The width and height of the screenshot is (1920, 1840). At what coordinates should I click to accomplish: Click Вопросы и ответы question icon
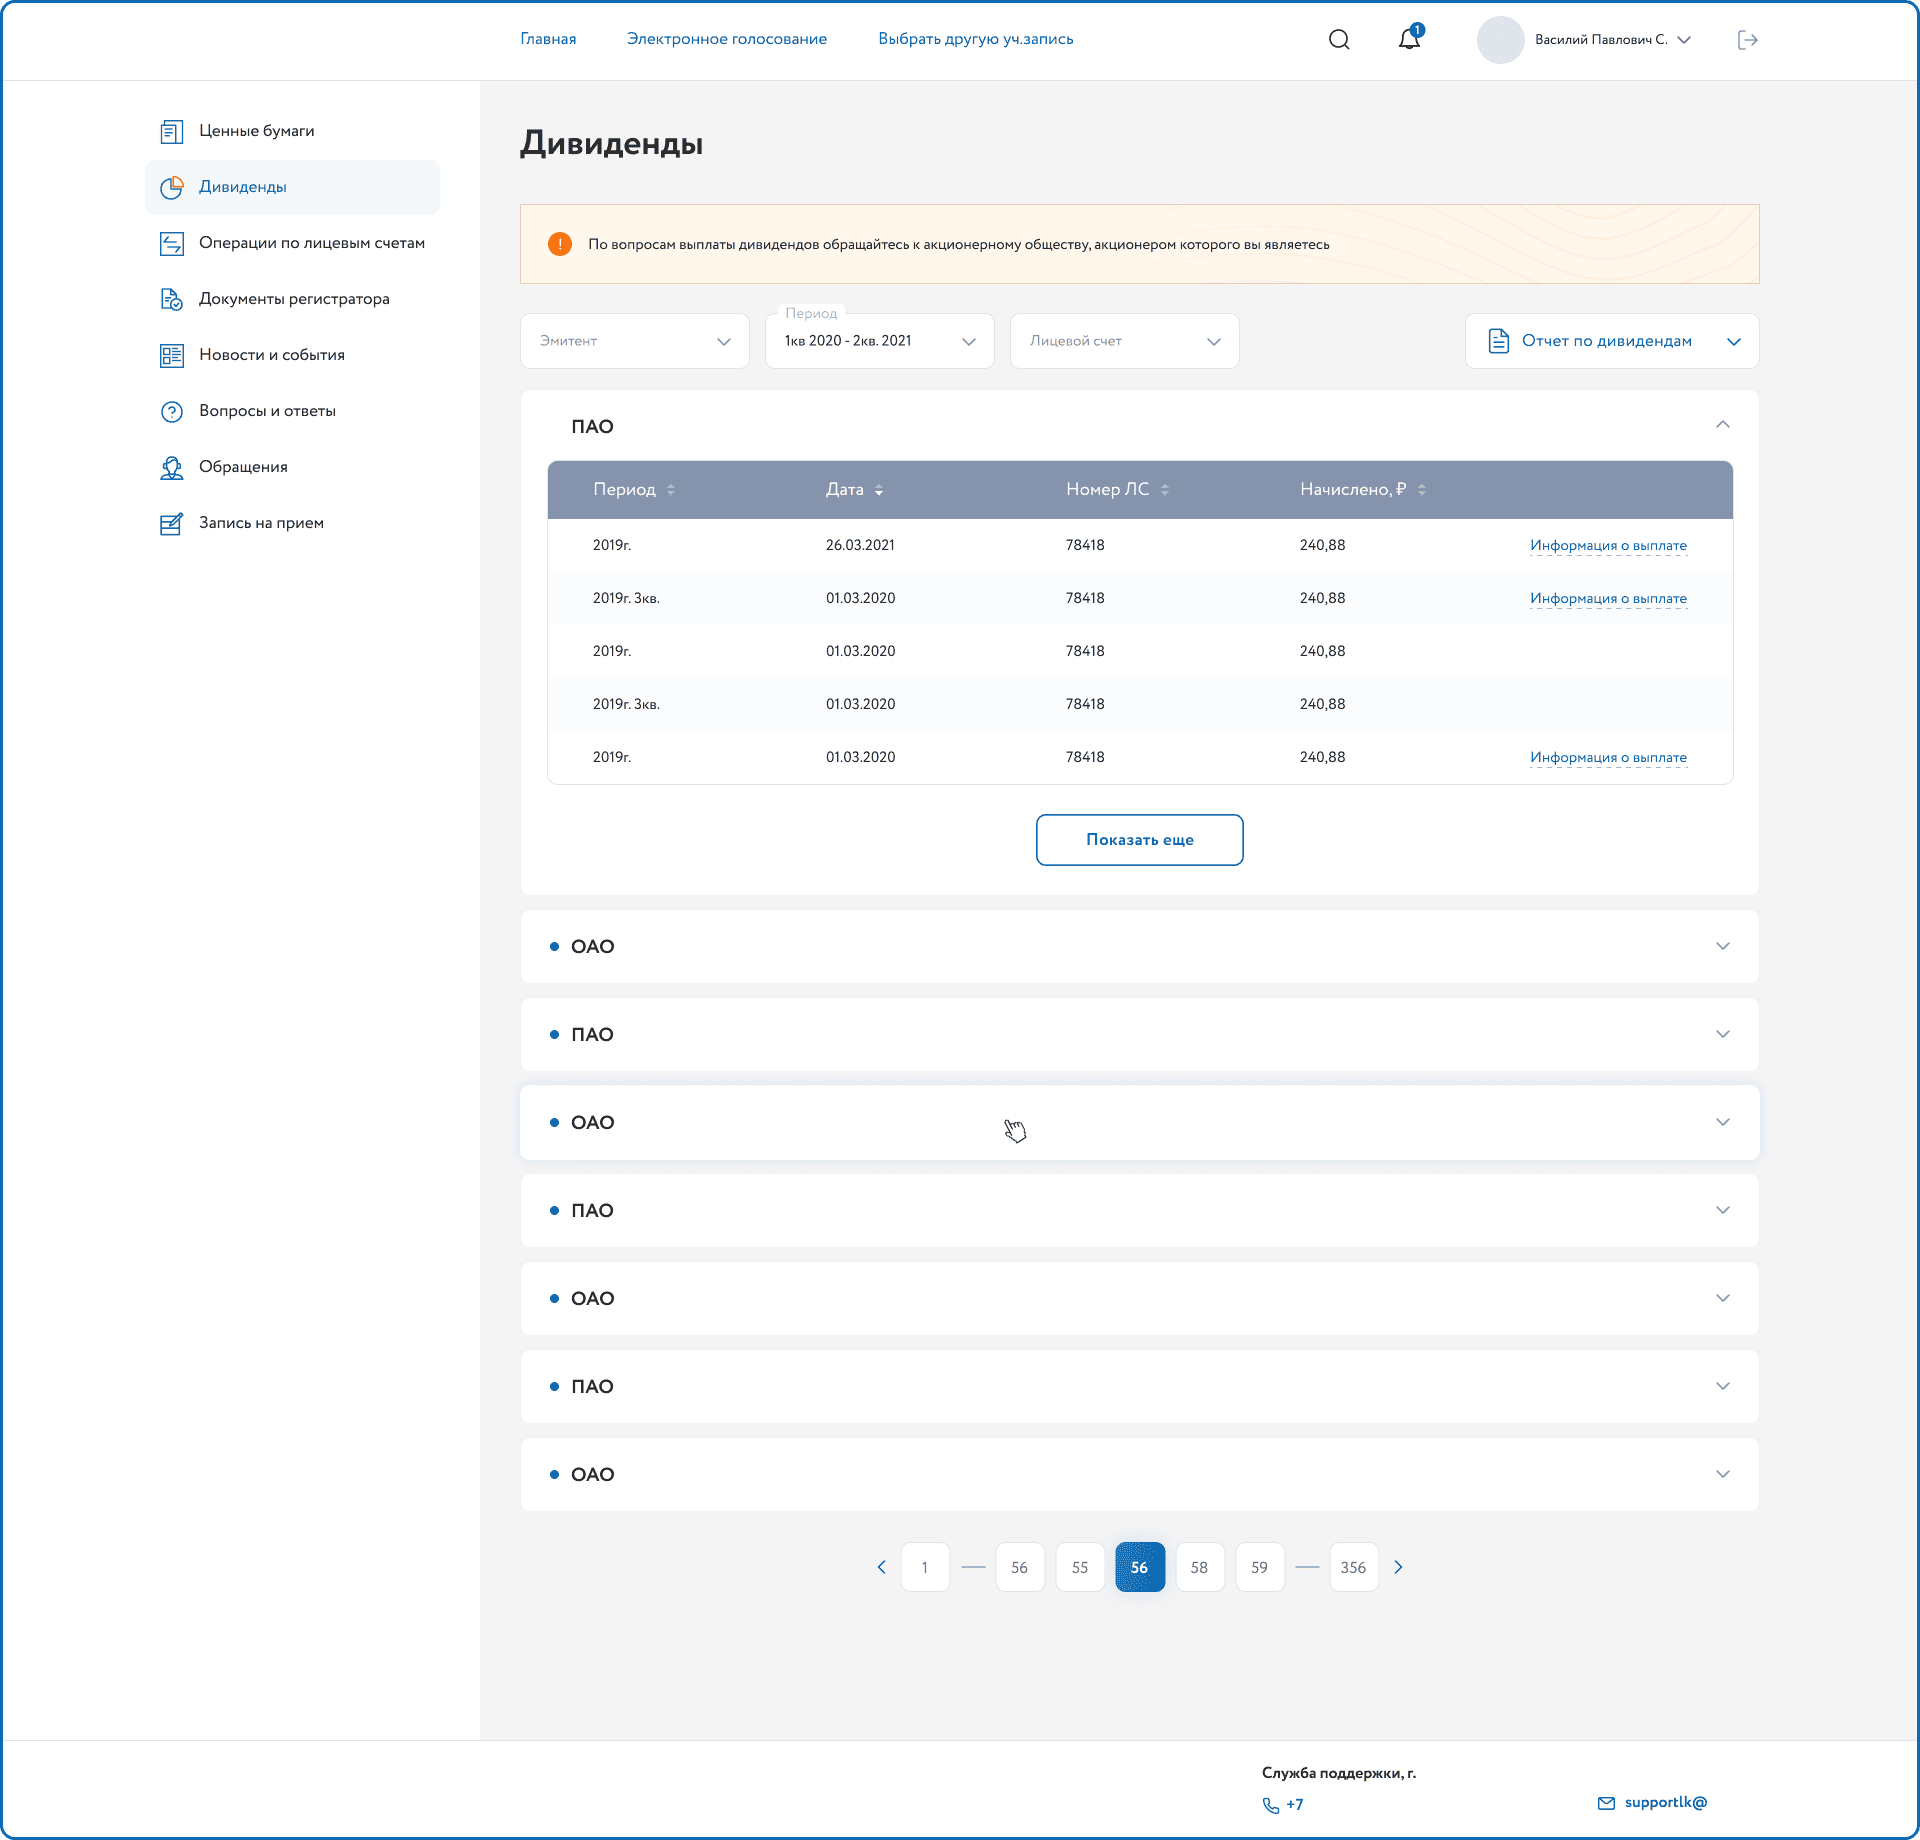point(172,411)
